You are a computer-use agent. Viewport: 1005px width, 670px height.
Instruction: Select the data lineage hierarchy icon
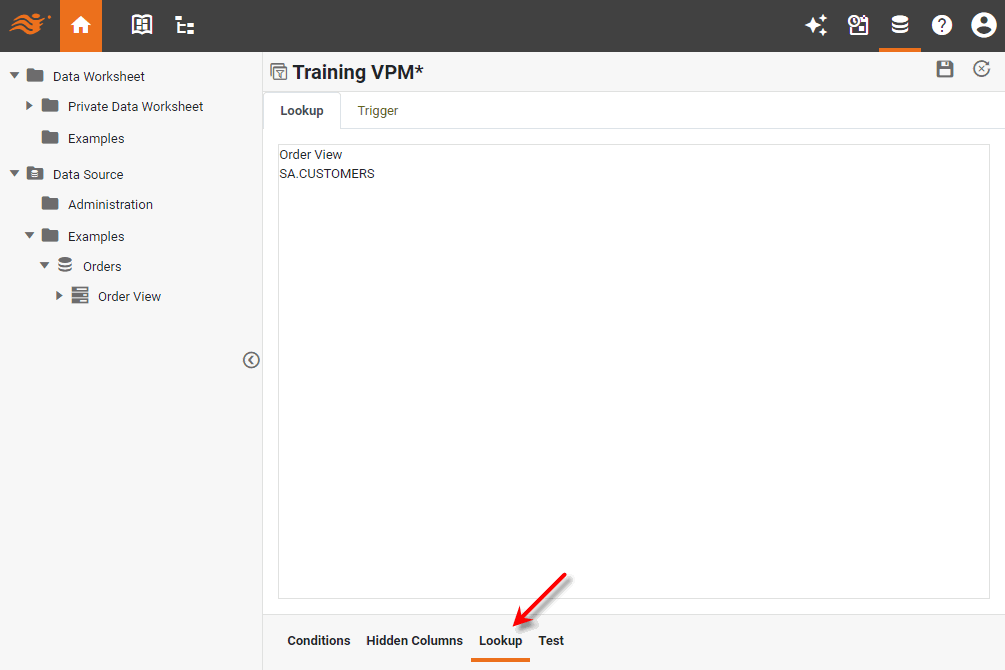[184, 25]
